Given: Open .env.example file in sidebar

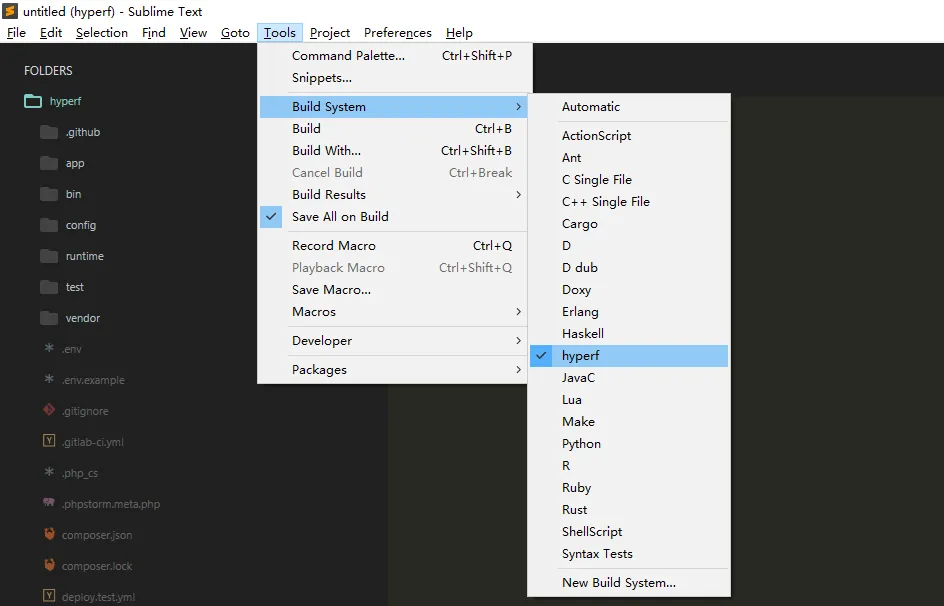Looking at the screenshot, I should tap(93, 380).
